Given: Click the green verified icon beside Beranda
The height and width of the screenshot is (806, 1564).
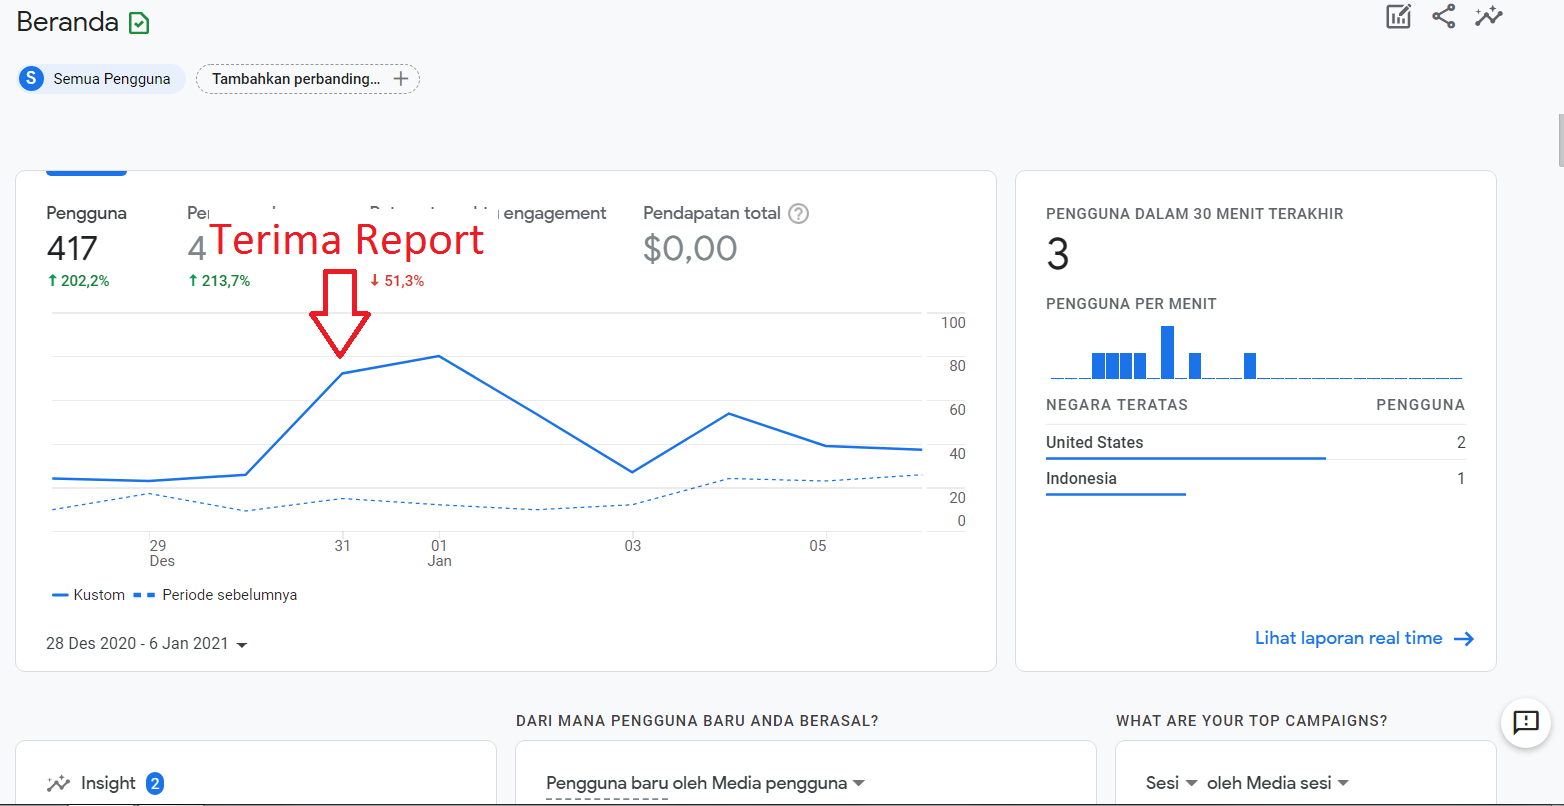Looking at the screenshot, I should (139, 23).
